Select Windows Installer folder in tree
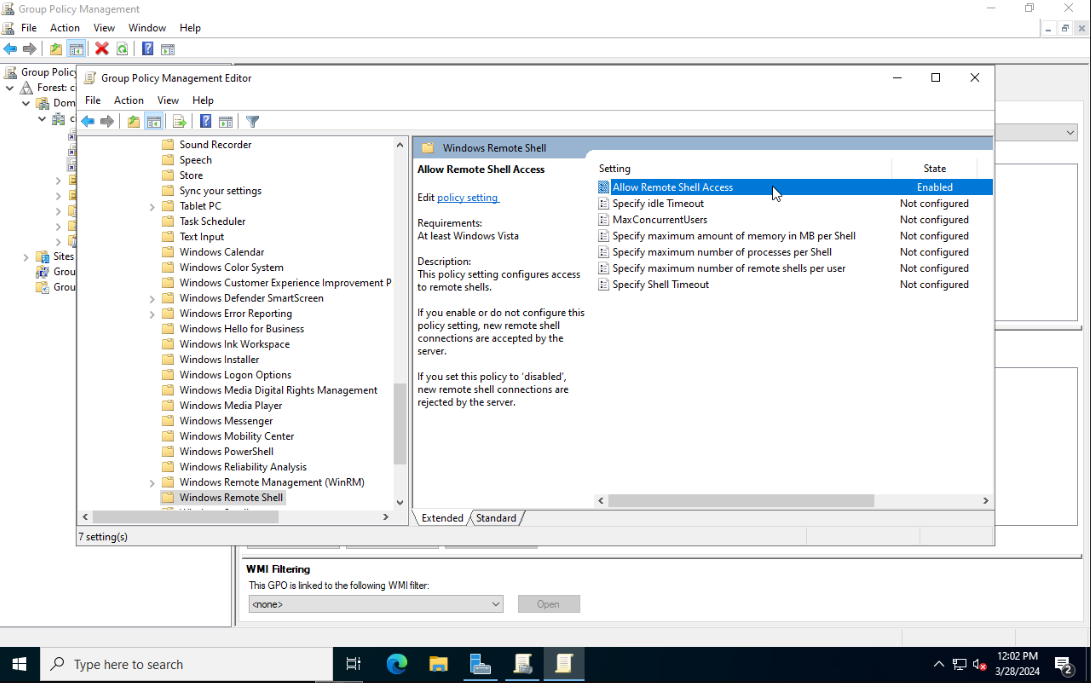Viewport: 1091px width, 683px height. 219,360
